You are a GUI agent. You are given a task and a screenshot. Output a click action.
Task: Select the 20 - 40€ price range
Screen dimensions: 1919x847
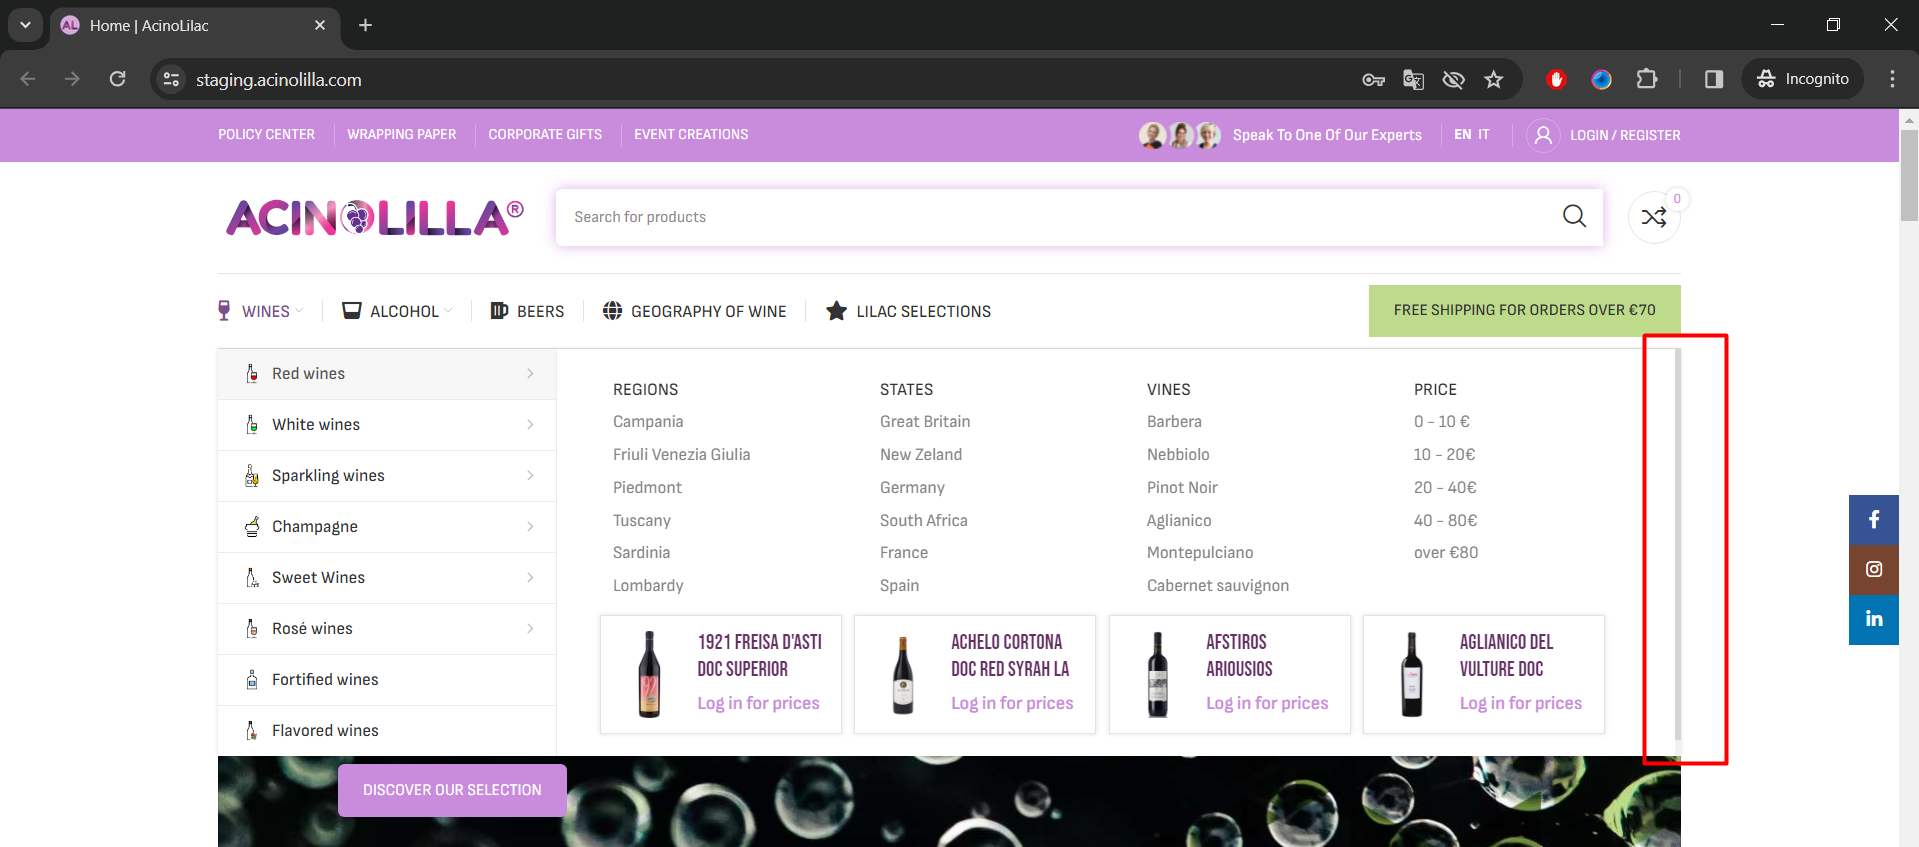tap(1445, 488)
